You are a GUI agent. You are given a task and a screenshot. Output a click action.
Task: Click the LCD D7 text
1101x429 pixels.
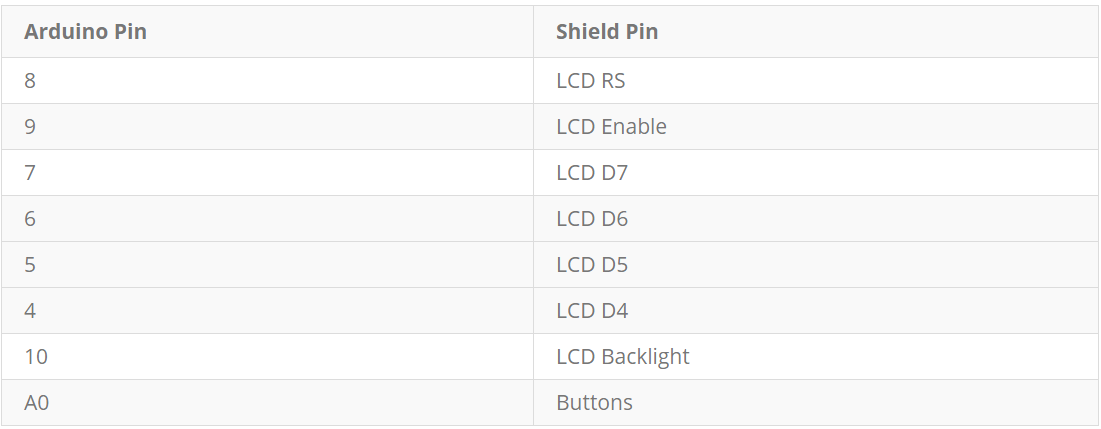point(592,173)
